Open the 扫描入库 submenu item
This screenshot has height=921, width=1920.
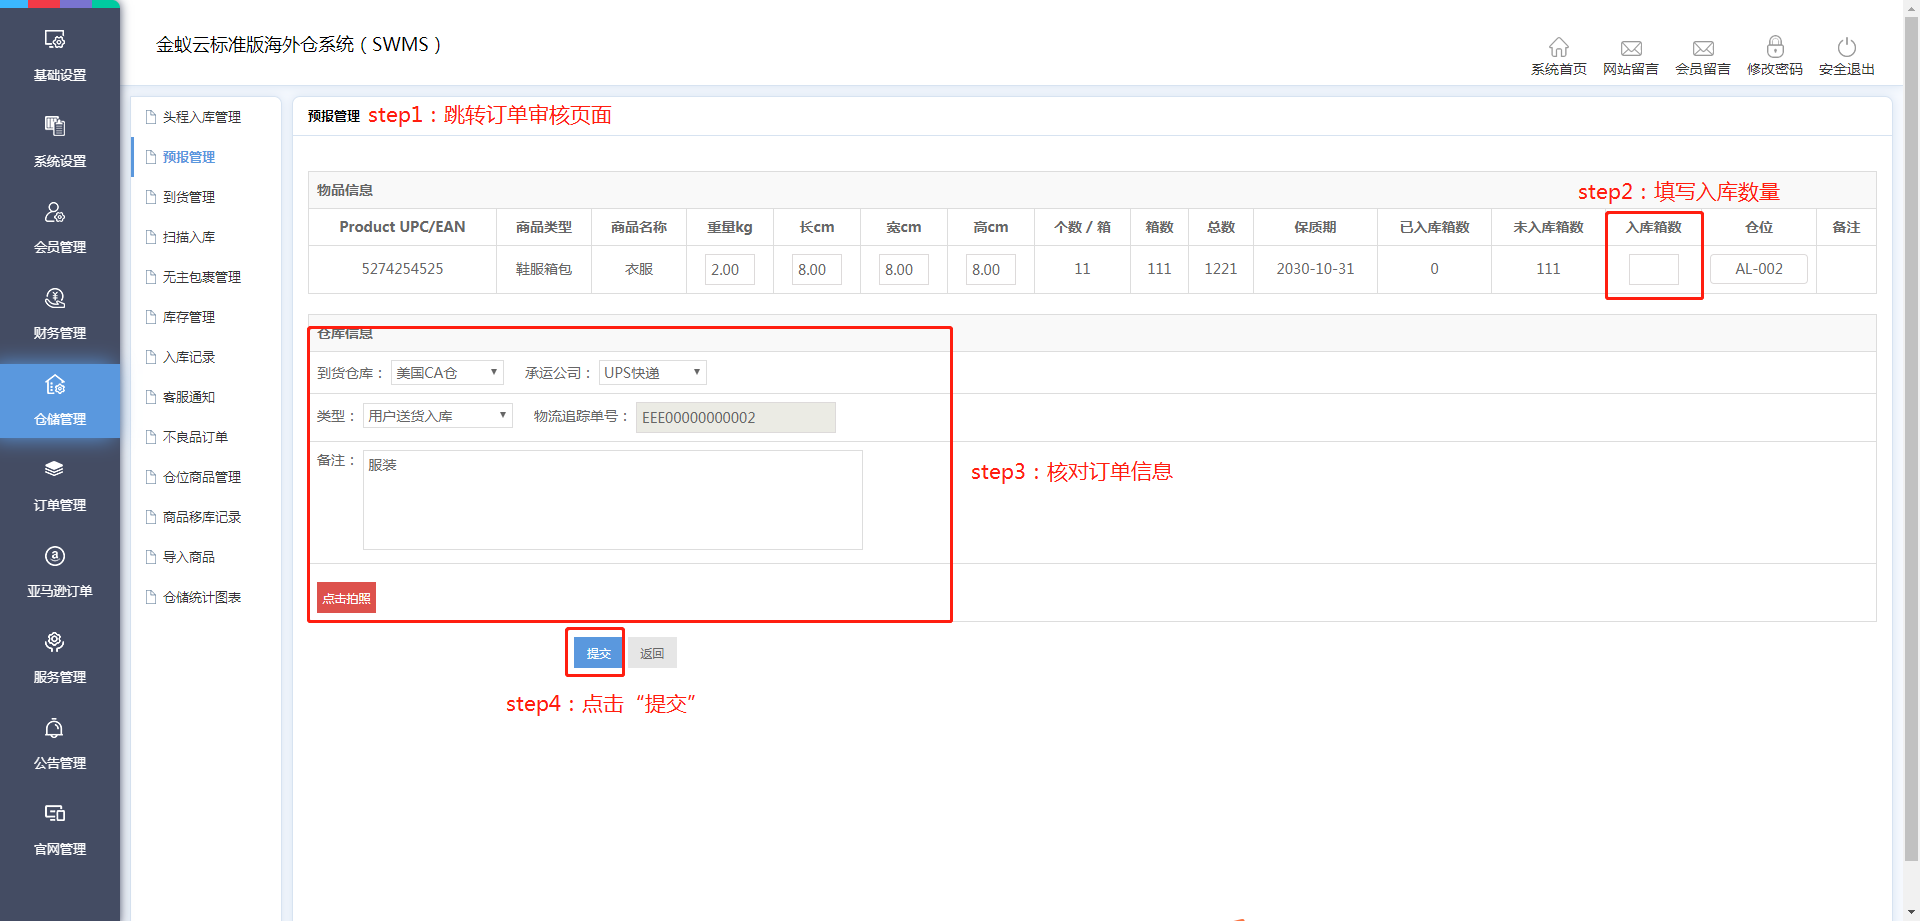click(x=189, y=237)
